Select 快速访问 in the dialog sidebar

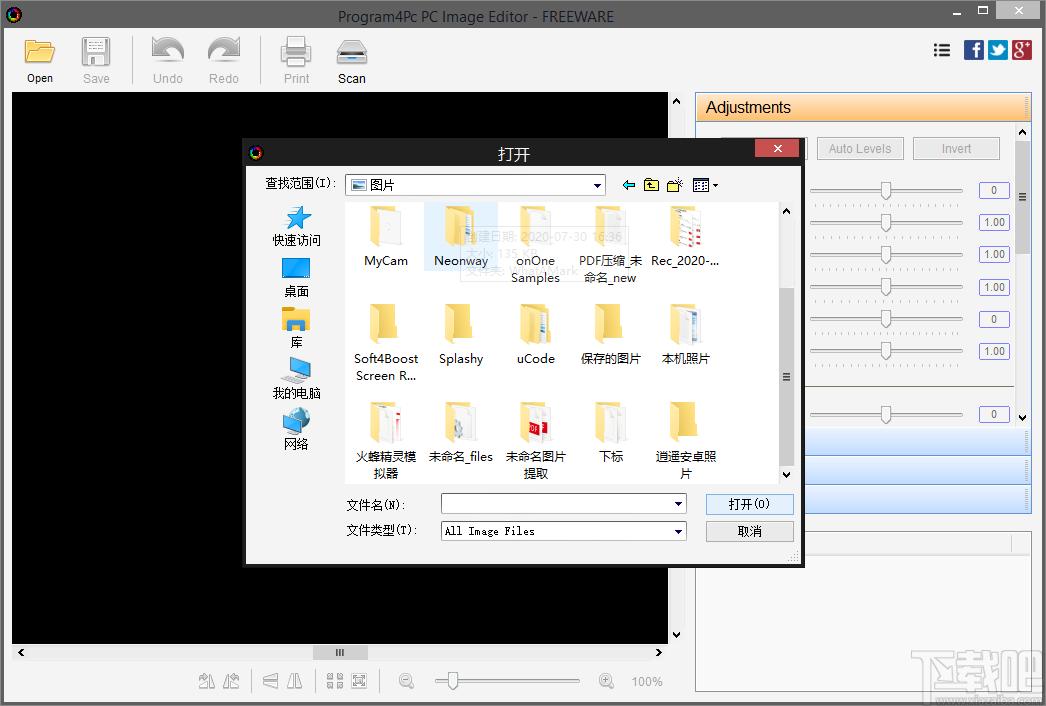[x=296, y=226]
